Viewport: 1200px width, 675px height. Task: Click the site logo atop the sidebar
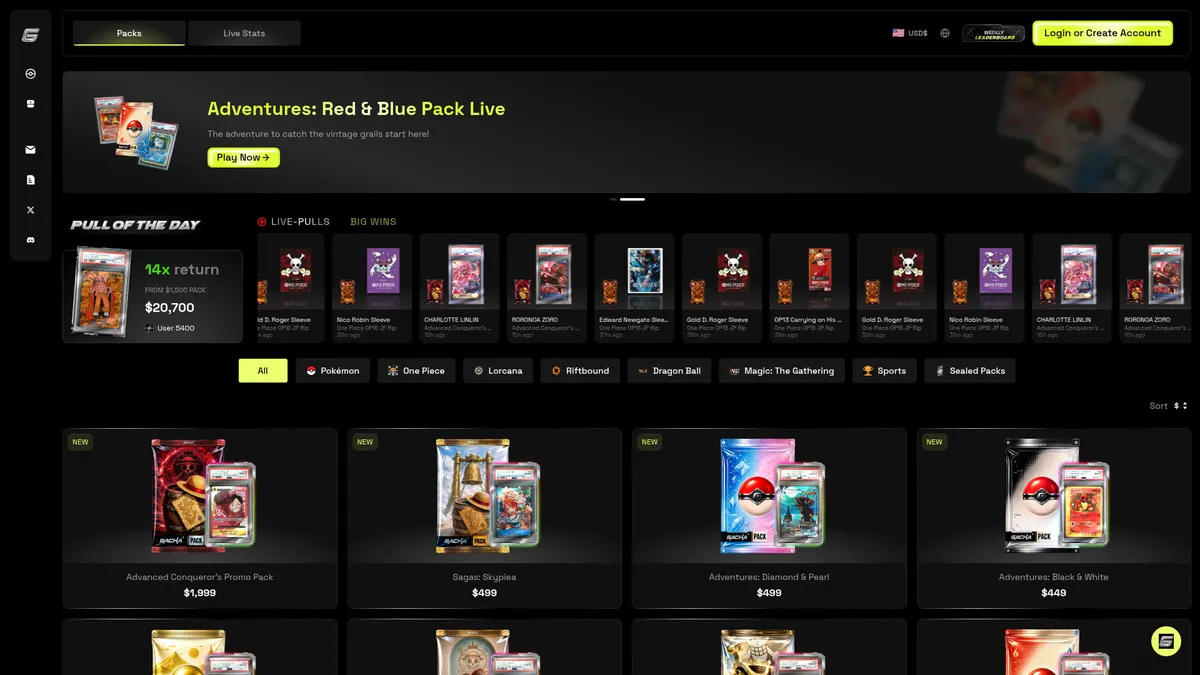click(x=30, y=35)
